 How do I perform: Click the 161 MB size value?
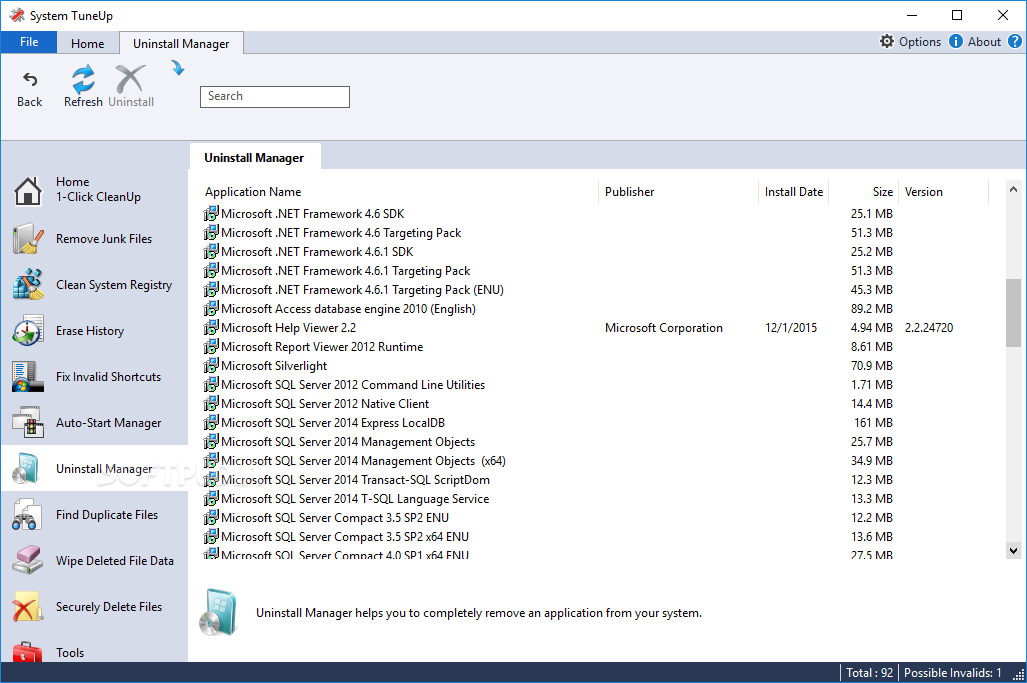point(873,422)
